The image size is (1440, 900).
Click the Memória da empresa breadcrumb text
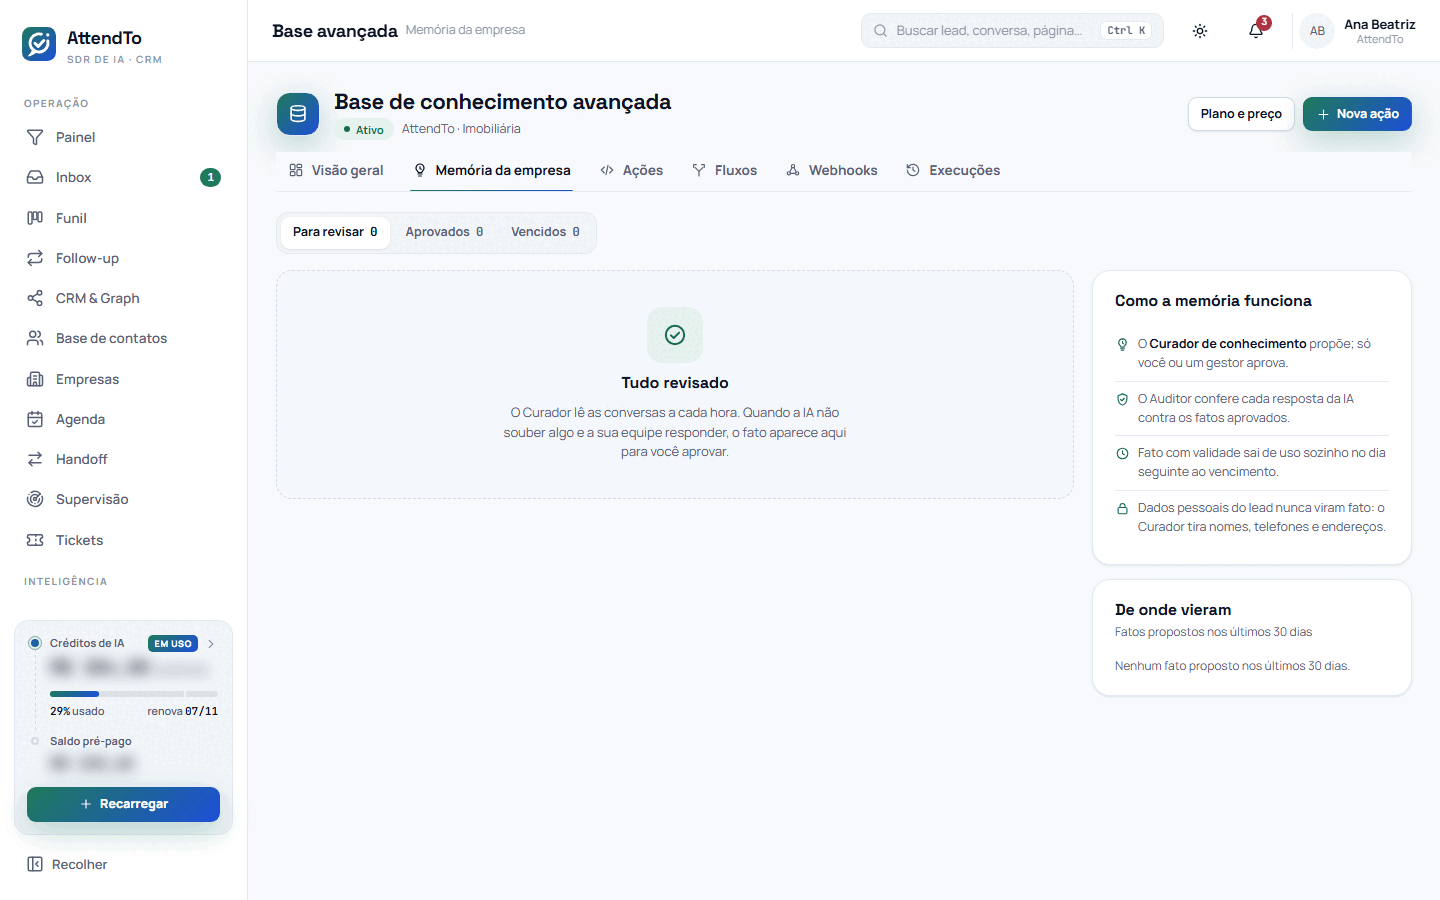click(465, 30)
